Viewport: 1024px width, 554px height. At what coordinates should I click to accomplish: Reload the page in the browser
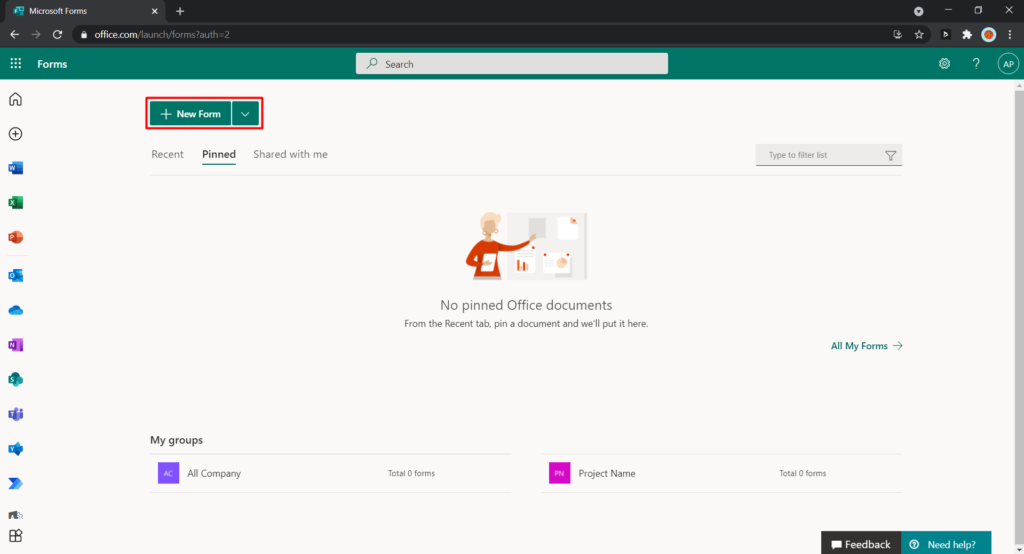(57, 35)
